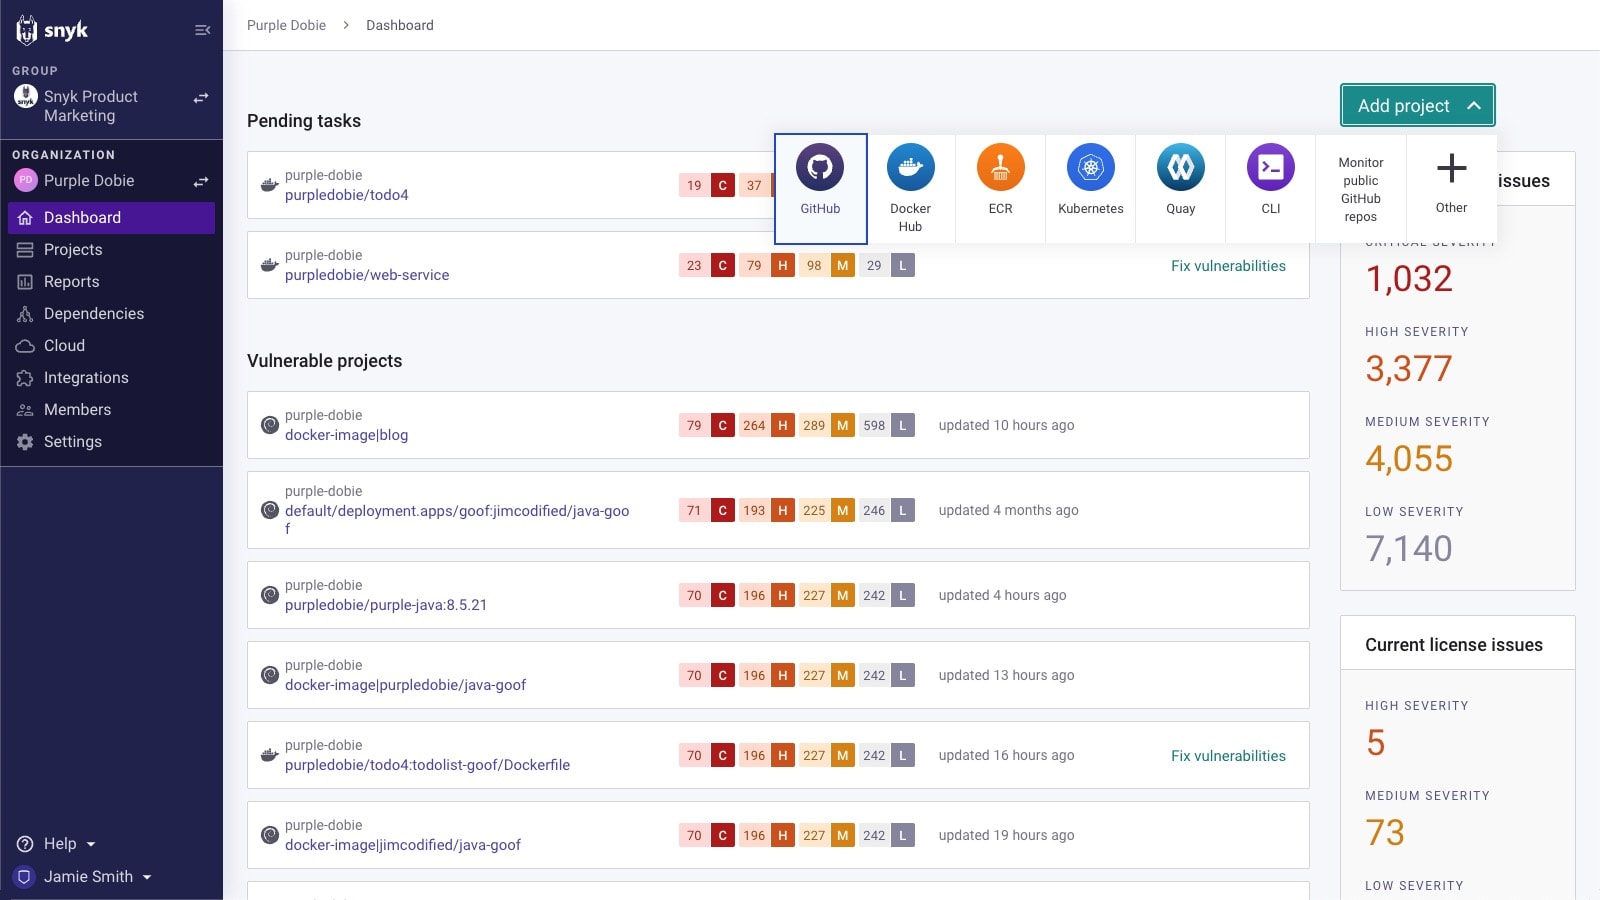Click Fix vulnerabilities for purpledobie/web-service
Image resolution: width=1600 pixels, height=900 pixels.
tap(1228, 266)
